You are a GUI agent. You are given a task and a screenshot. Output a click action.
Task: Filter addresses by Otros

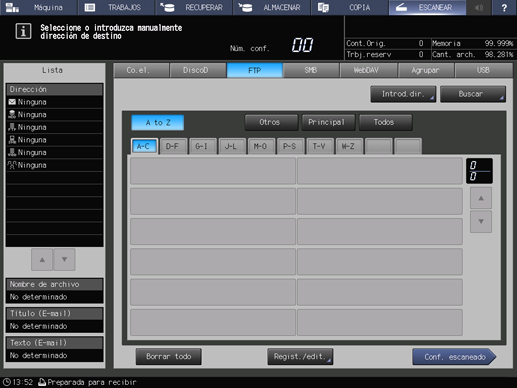[x=271, y=122]
